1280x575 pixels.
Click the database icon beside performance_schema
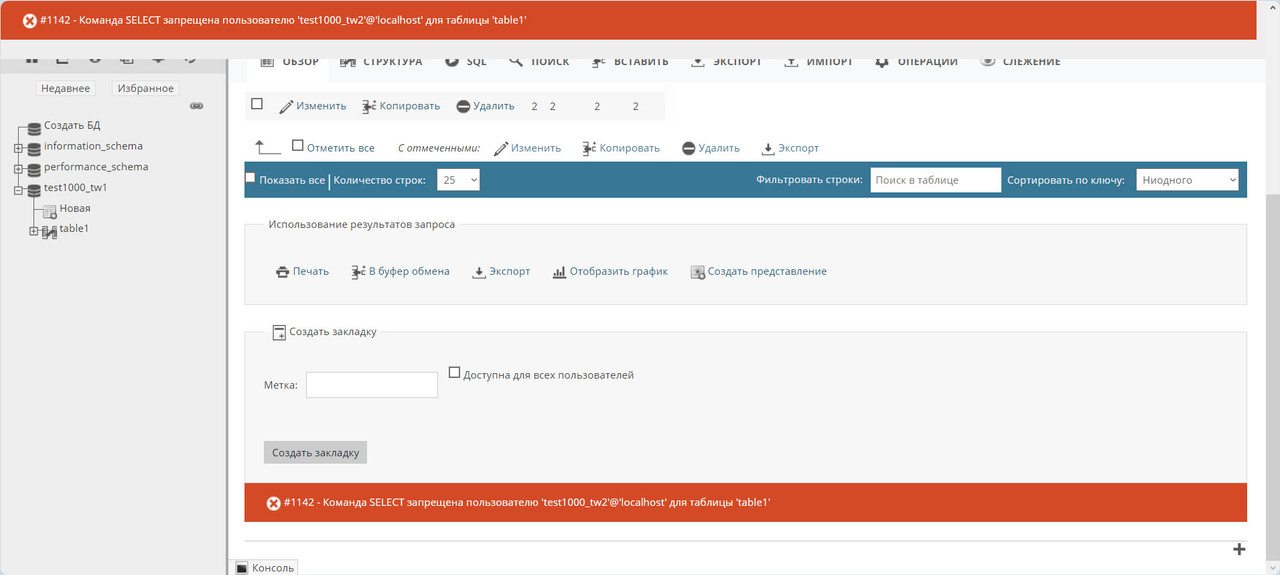point(35,168)
